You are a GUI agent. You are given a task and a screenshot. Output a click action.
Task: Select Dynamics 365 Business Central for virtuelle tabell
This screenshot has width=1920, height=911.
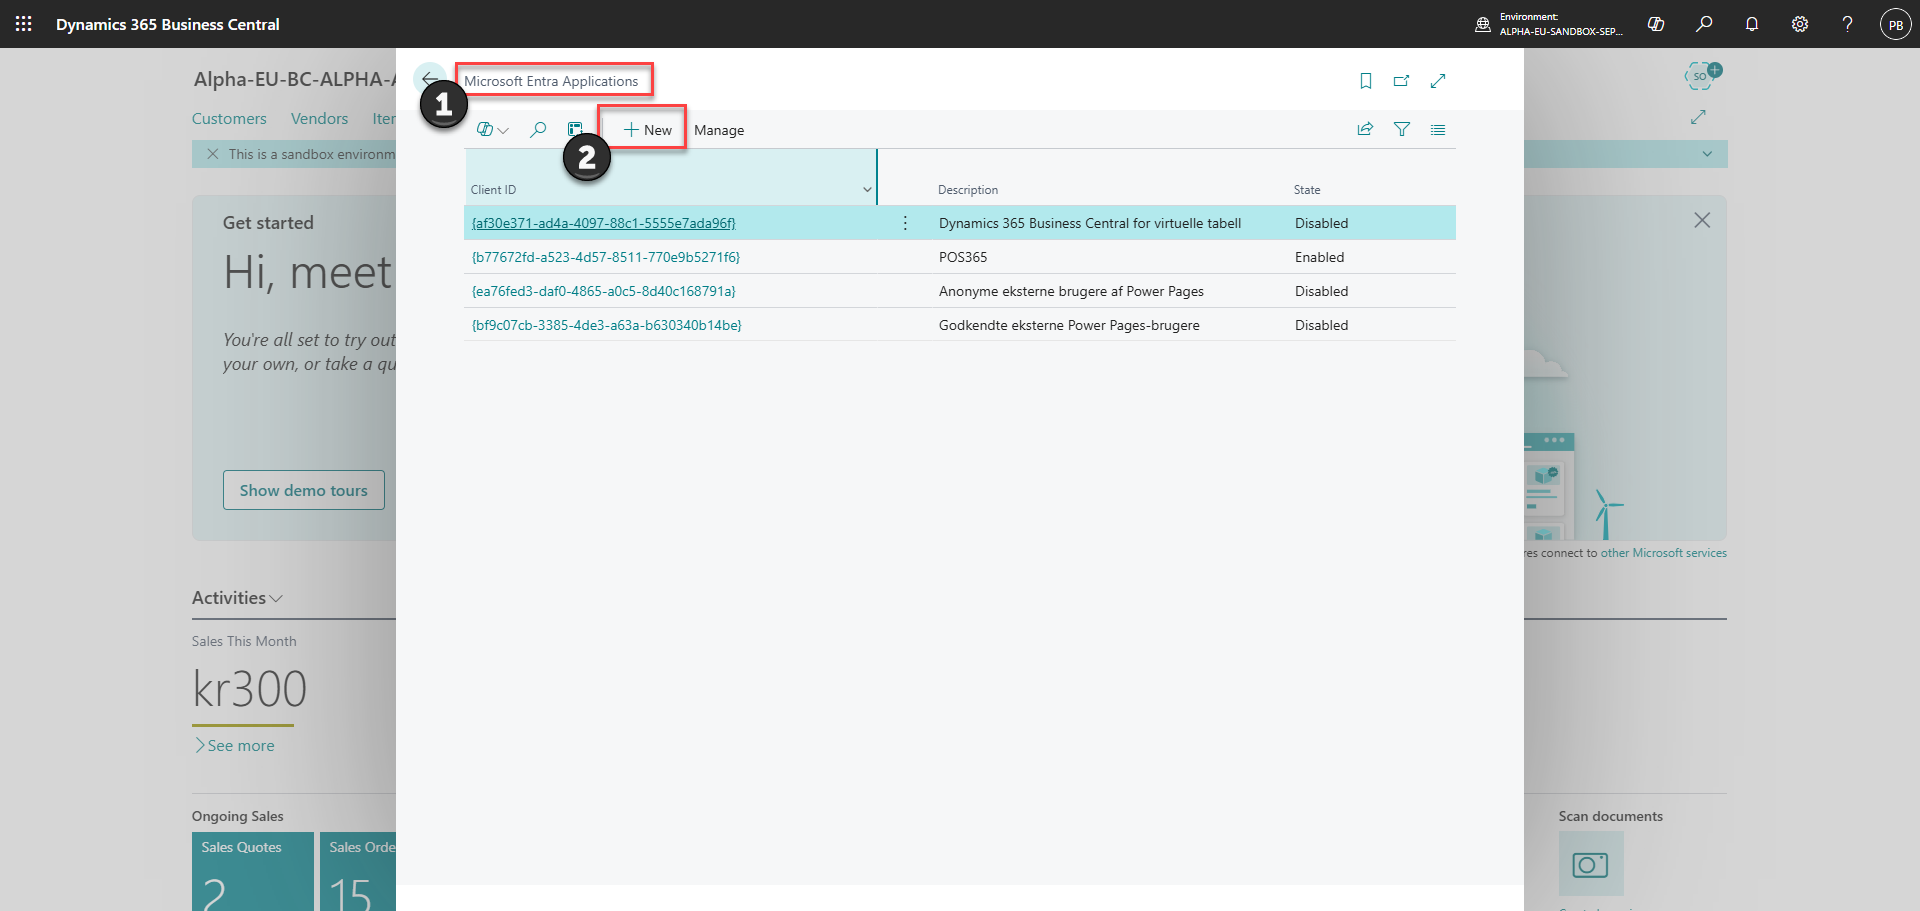click(x=1090, y=223)
